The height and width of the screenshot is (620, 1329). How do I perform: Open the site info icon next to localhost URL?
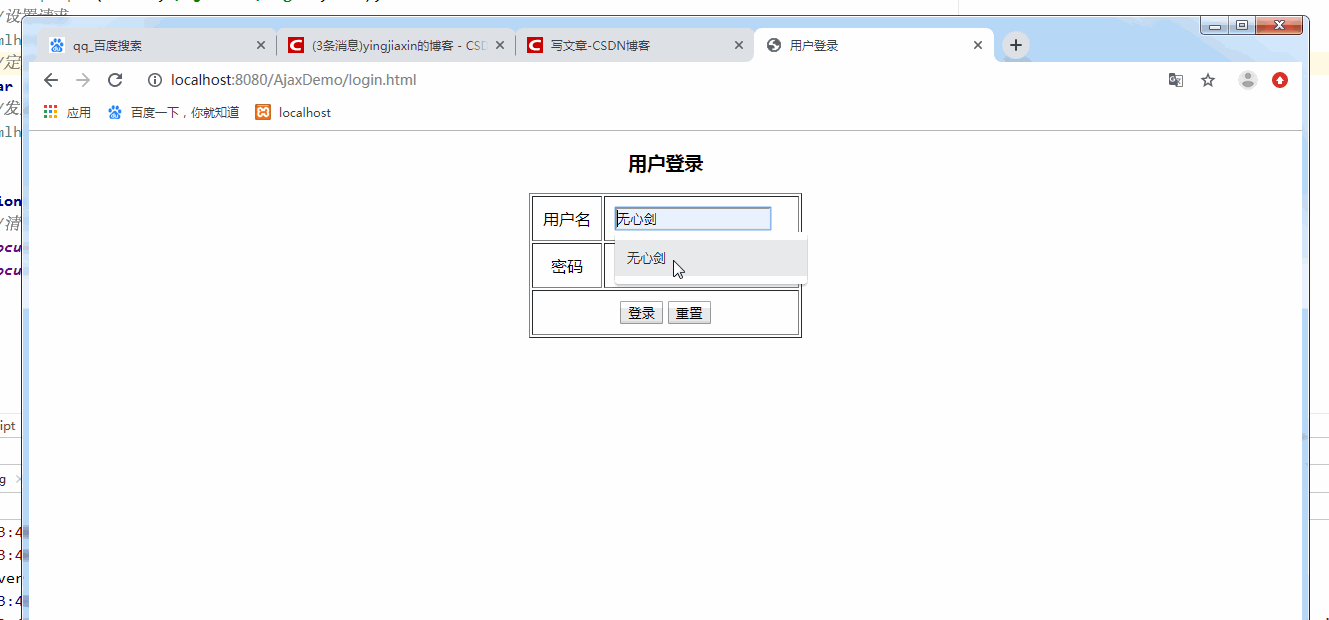[x=154, y=80]
